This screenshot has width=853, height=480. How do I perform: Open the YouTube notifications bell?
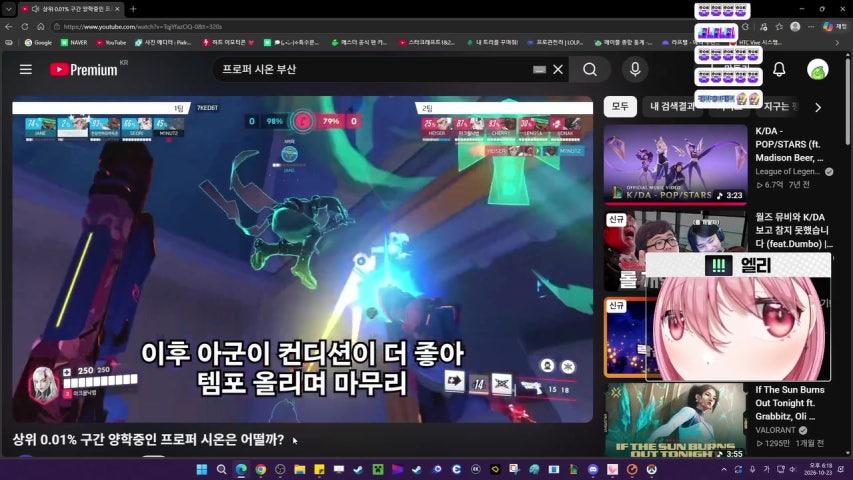pos(779,70)
